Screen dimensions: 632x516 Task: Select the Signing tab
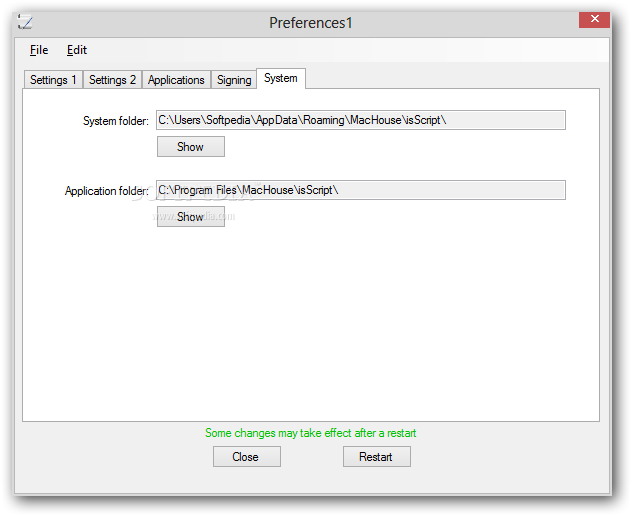coord(234,80)
